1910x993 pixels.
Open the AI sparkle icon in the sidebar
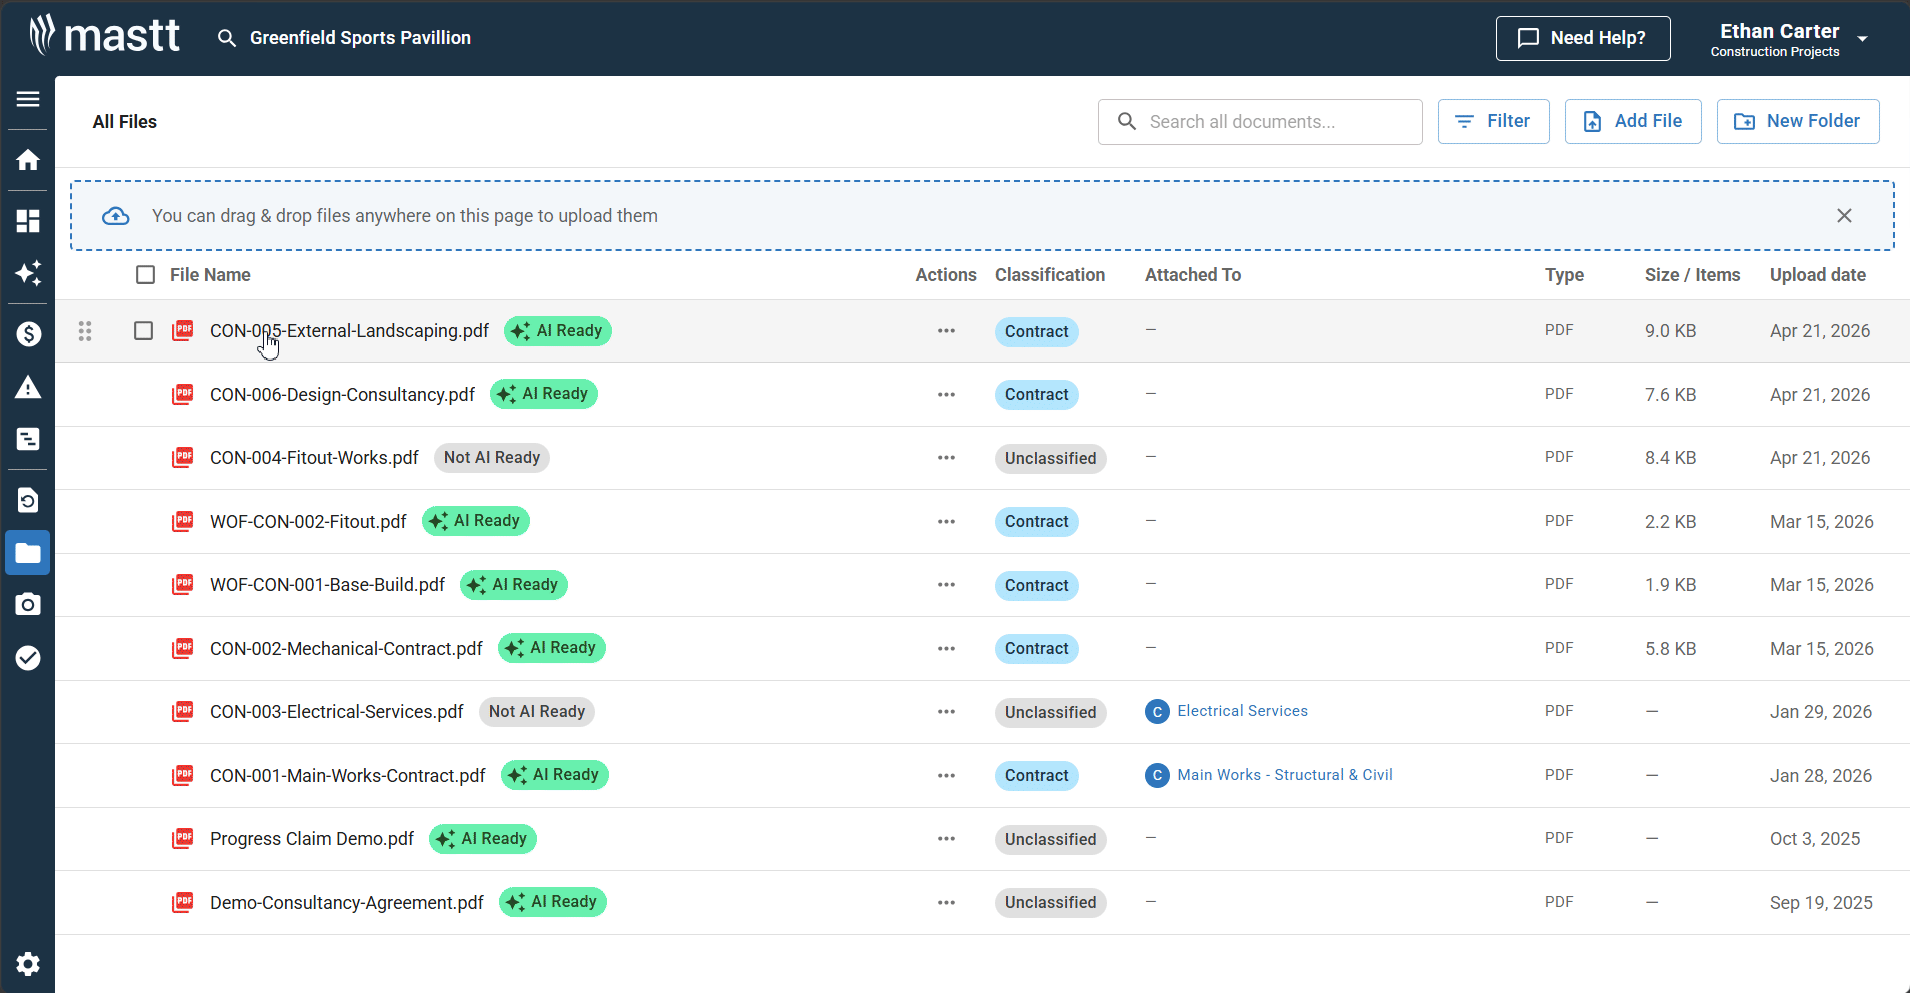tap(28, 273)
